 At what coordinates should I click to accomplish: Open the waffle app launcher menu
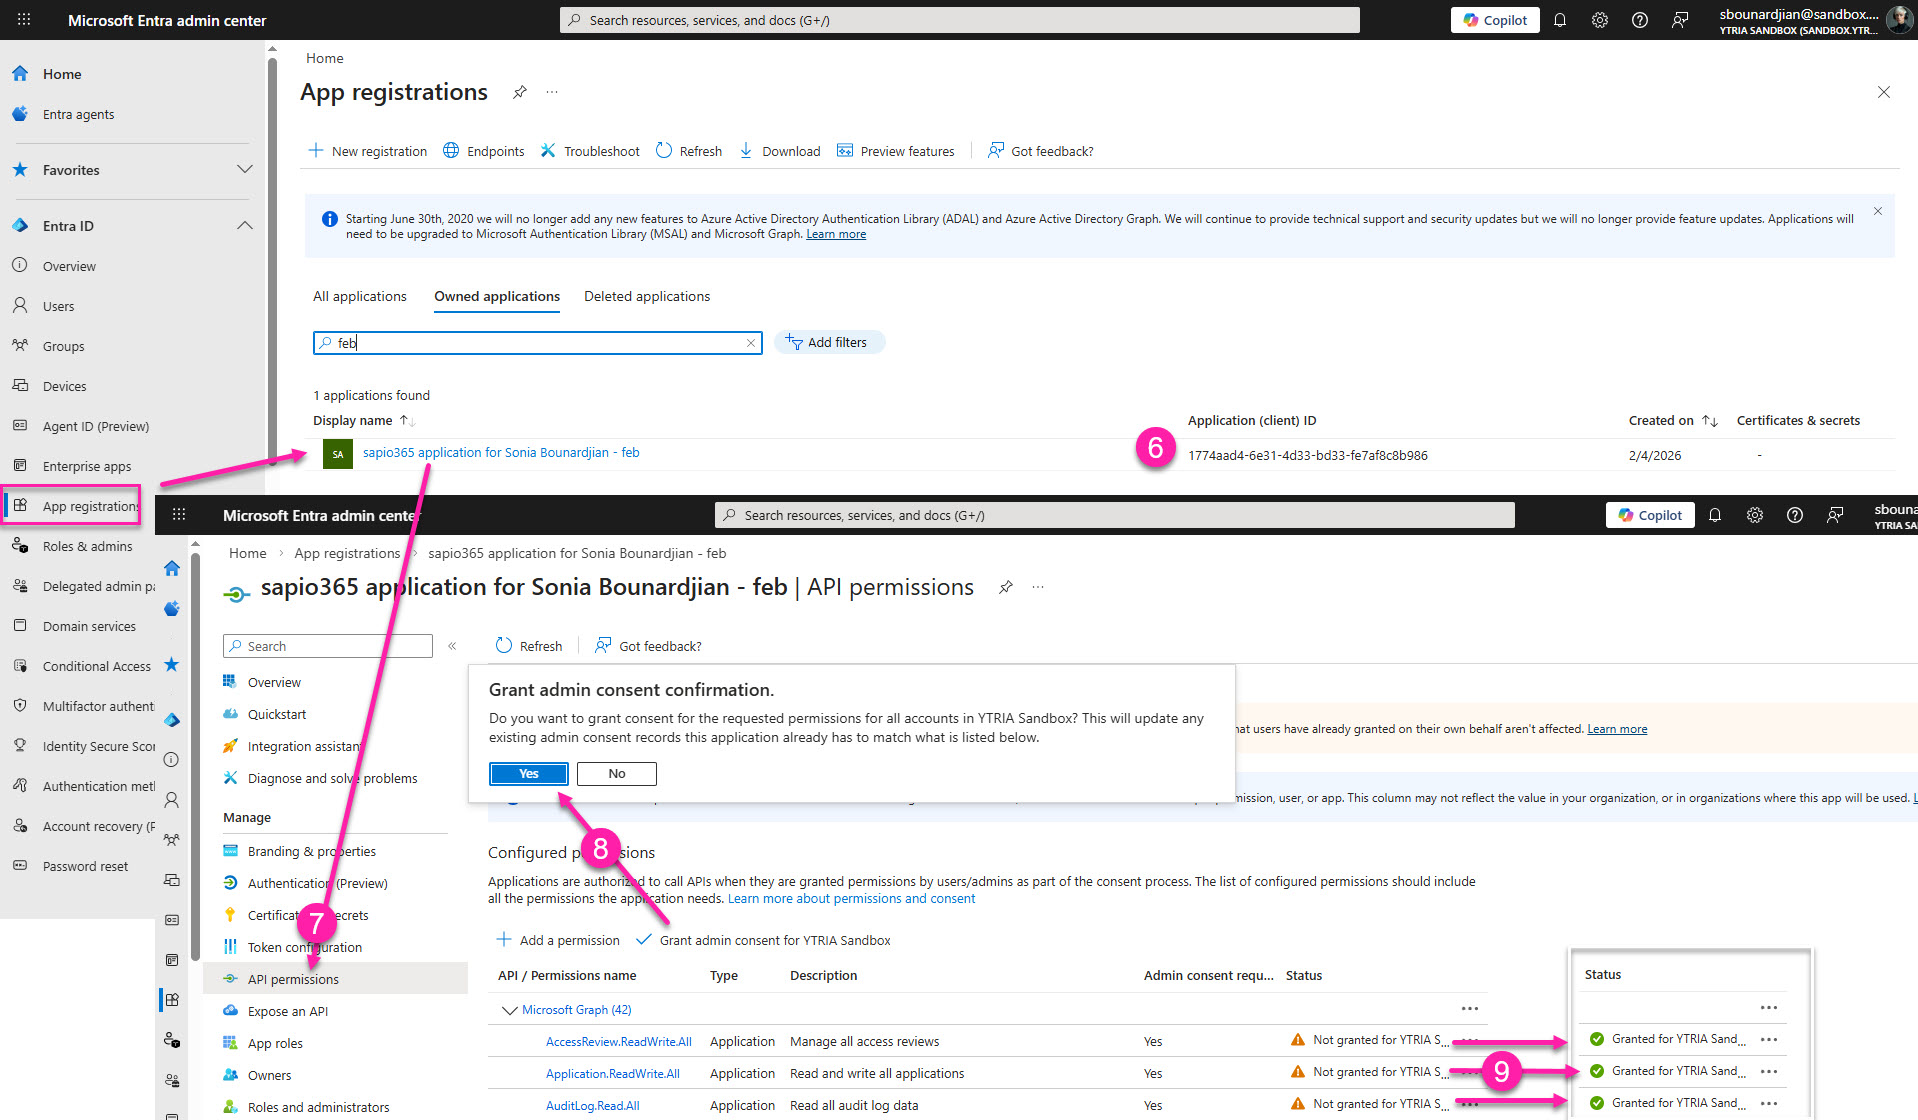[24, 20]
